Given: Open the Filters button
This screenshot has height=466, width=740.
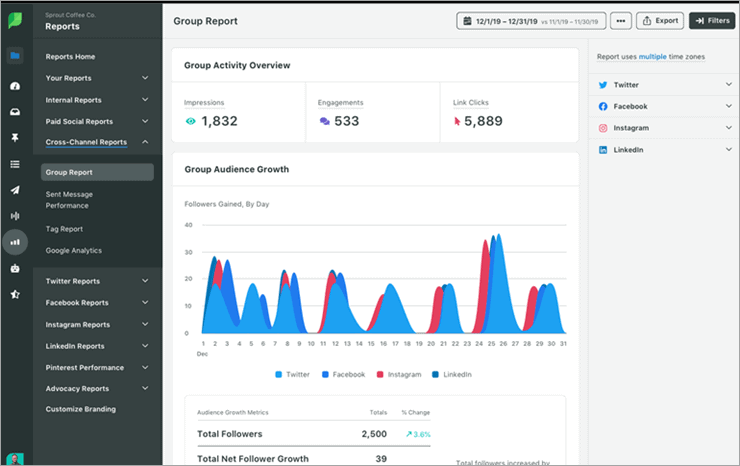Looking at the screenshot, I should (712, 20).
